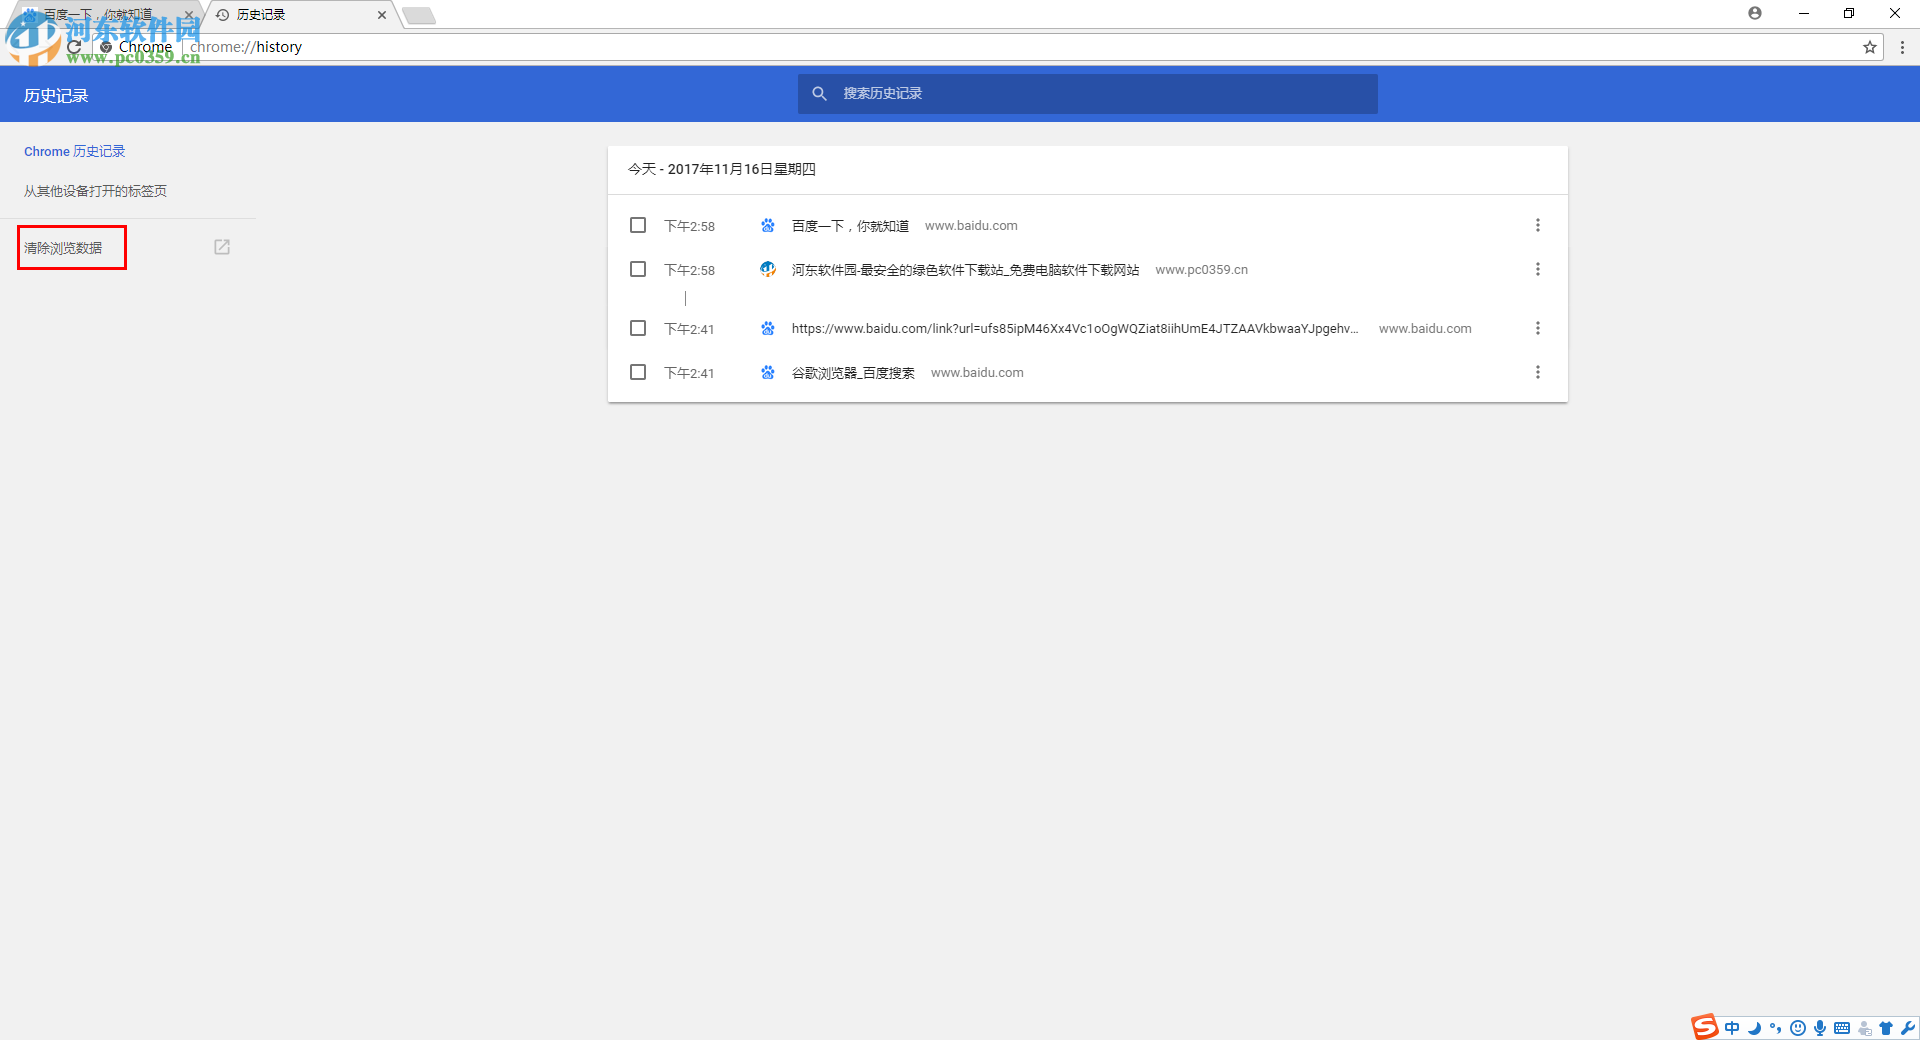1920x1040 pixels.
Task: Click the favicon of the 河东软件园 entry
Action: 768,269
